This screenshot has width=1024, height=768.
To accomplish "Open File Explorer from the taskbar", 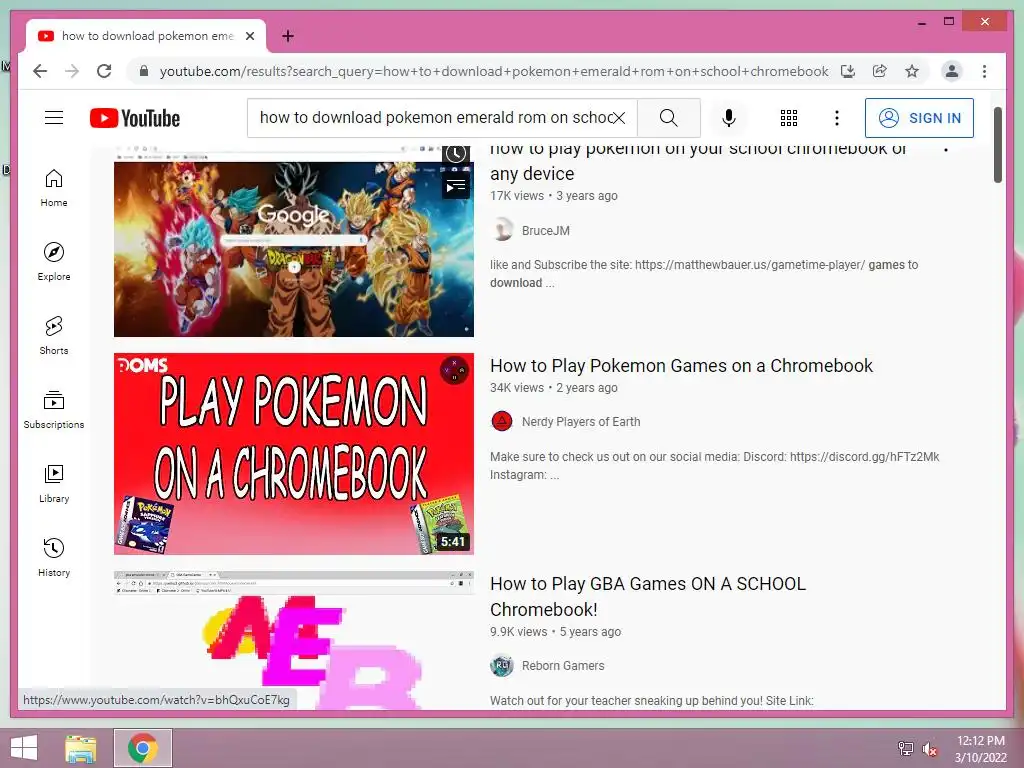I will tap(81, 748).
